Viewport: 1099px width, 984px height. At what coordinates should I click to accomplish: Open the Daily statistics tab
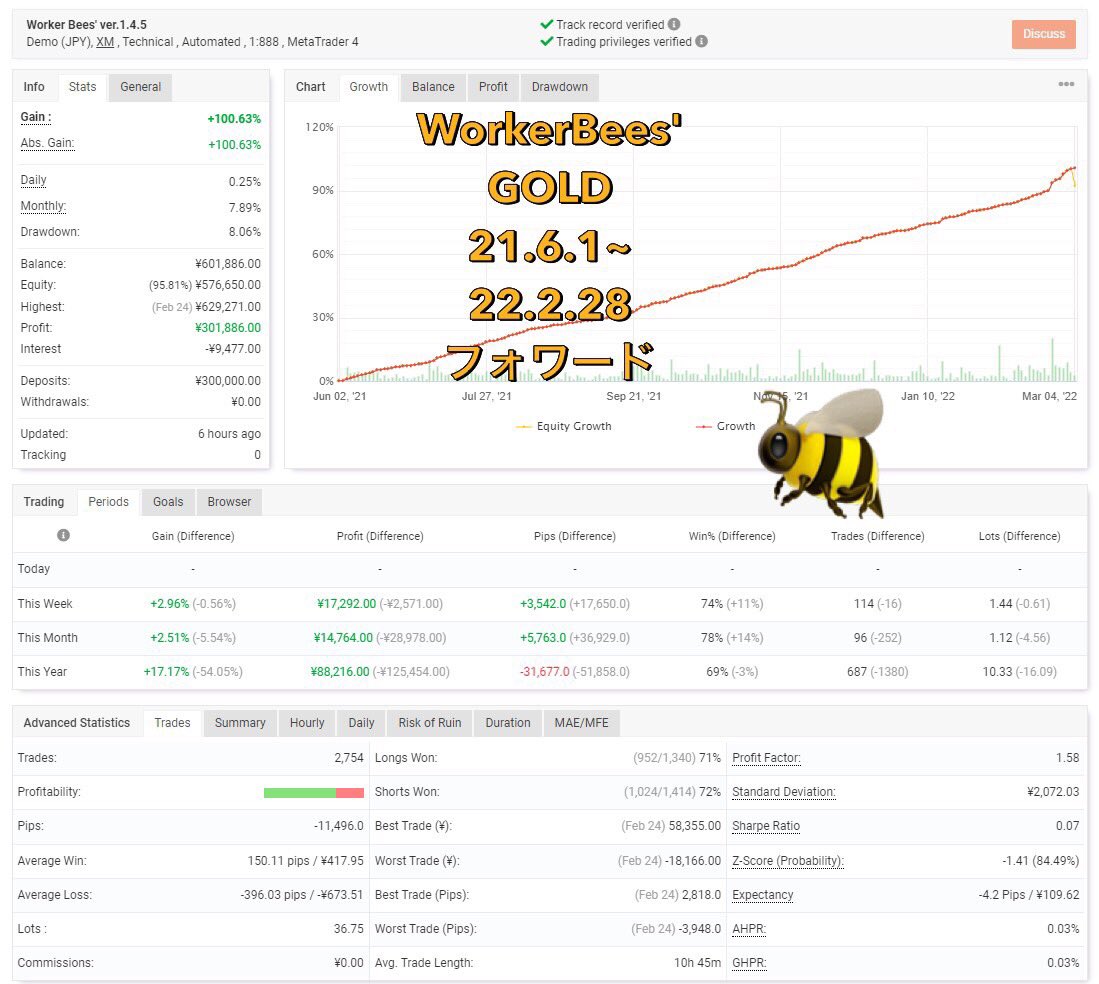tap(362, 723)
